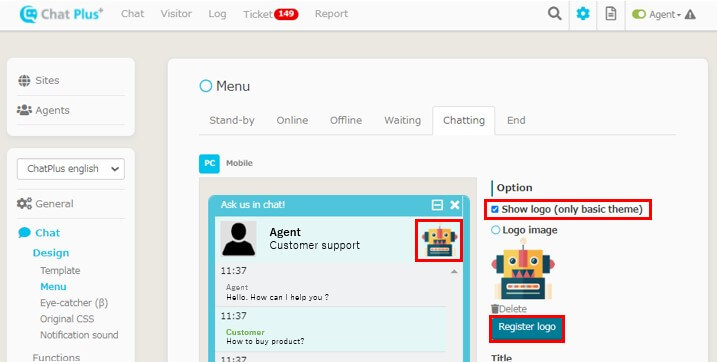The height and width of the screenshot is (362, 717).
Task: Select the Mobile preview mode
Action: (239, 163)
